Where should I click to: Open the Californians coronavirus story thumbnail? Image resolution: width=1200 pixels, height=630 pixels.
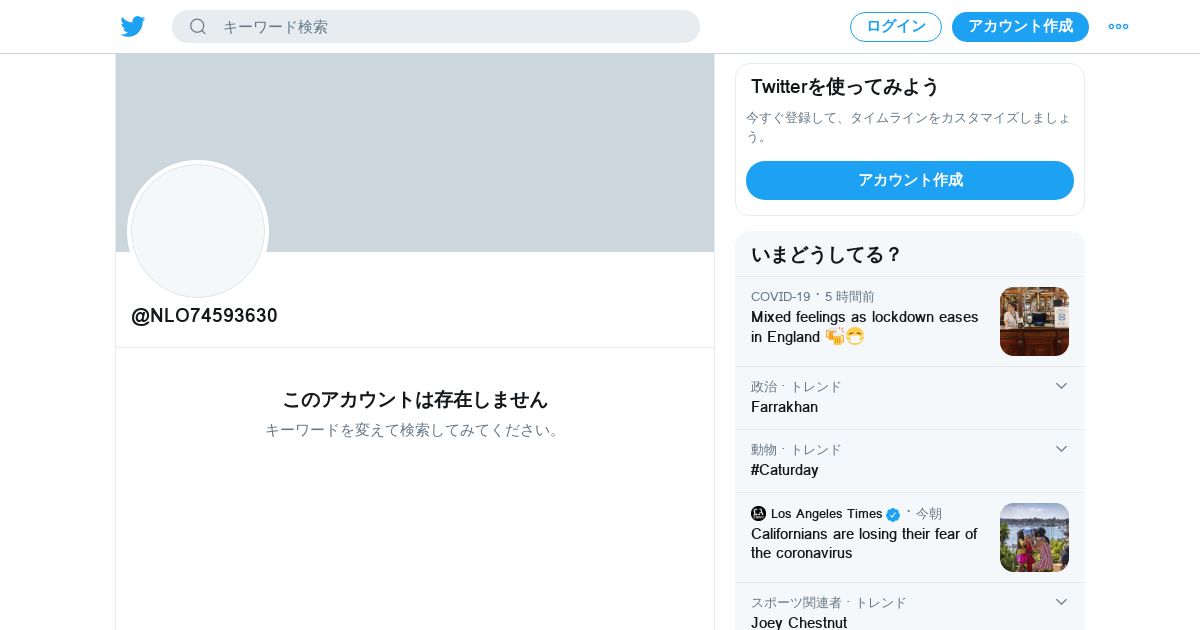click(x=1034, y=537)
